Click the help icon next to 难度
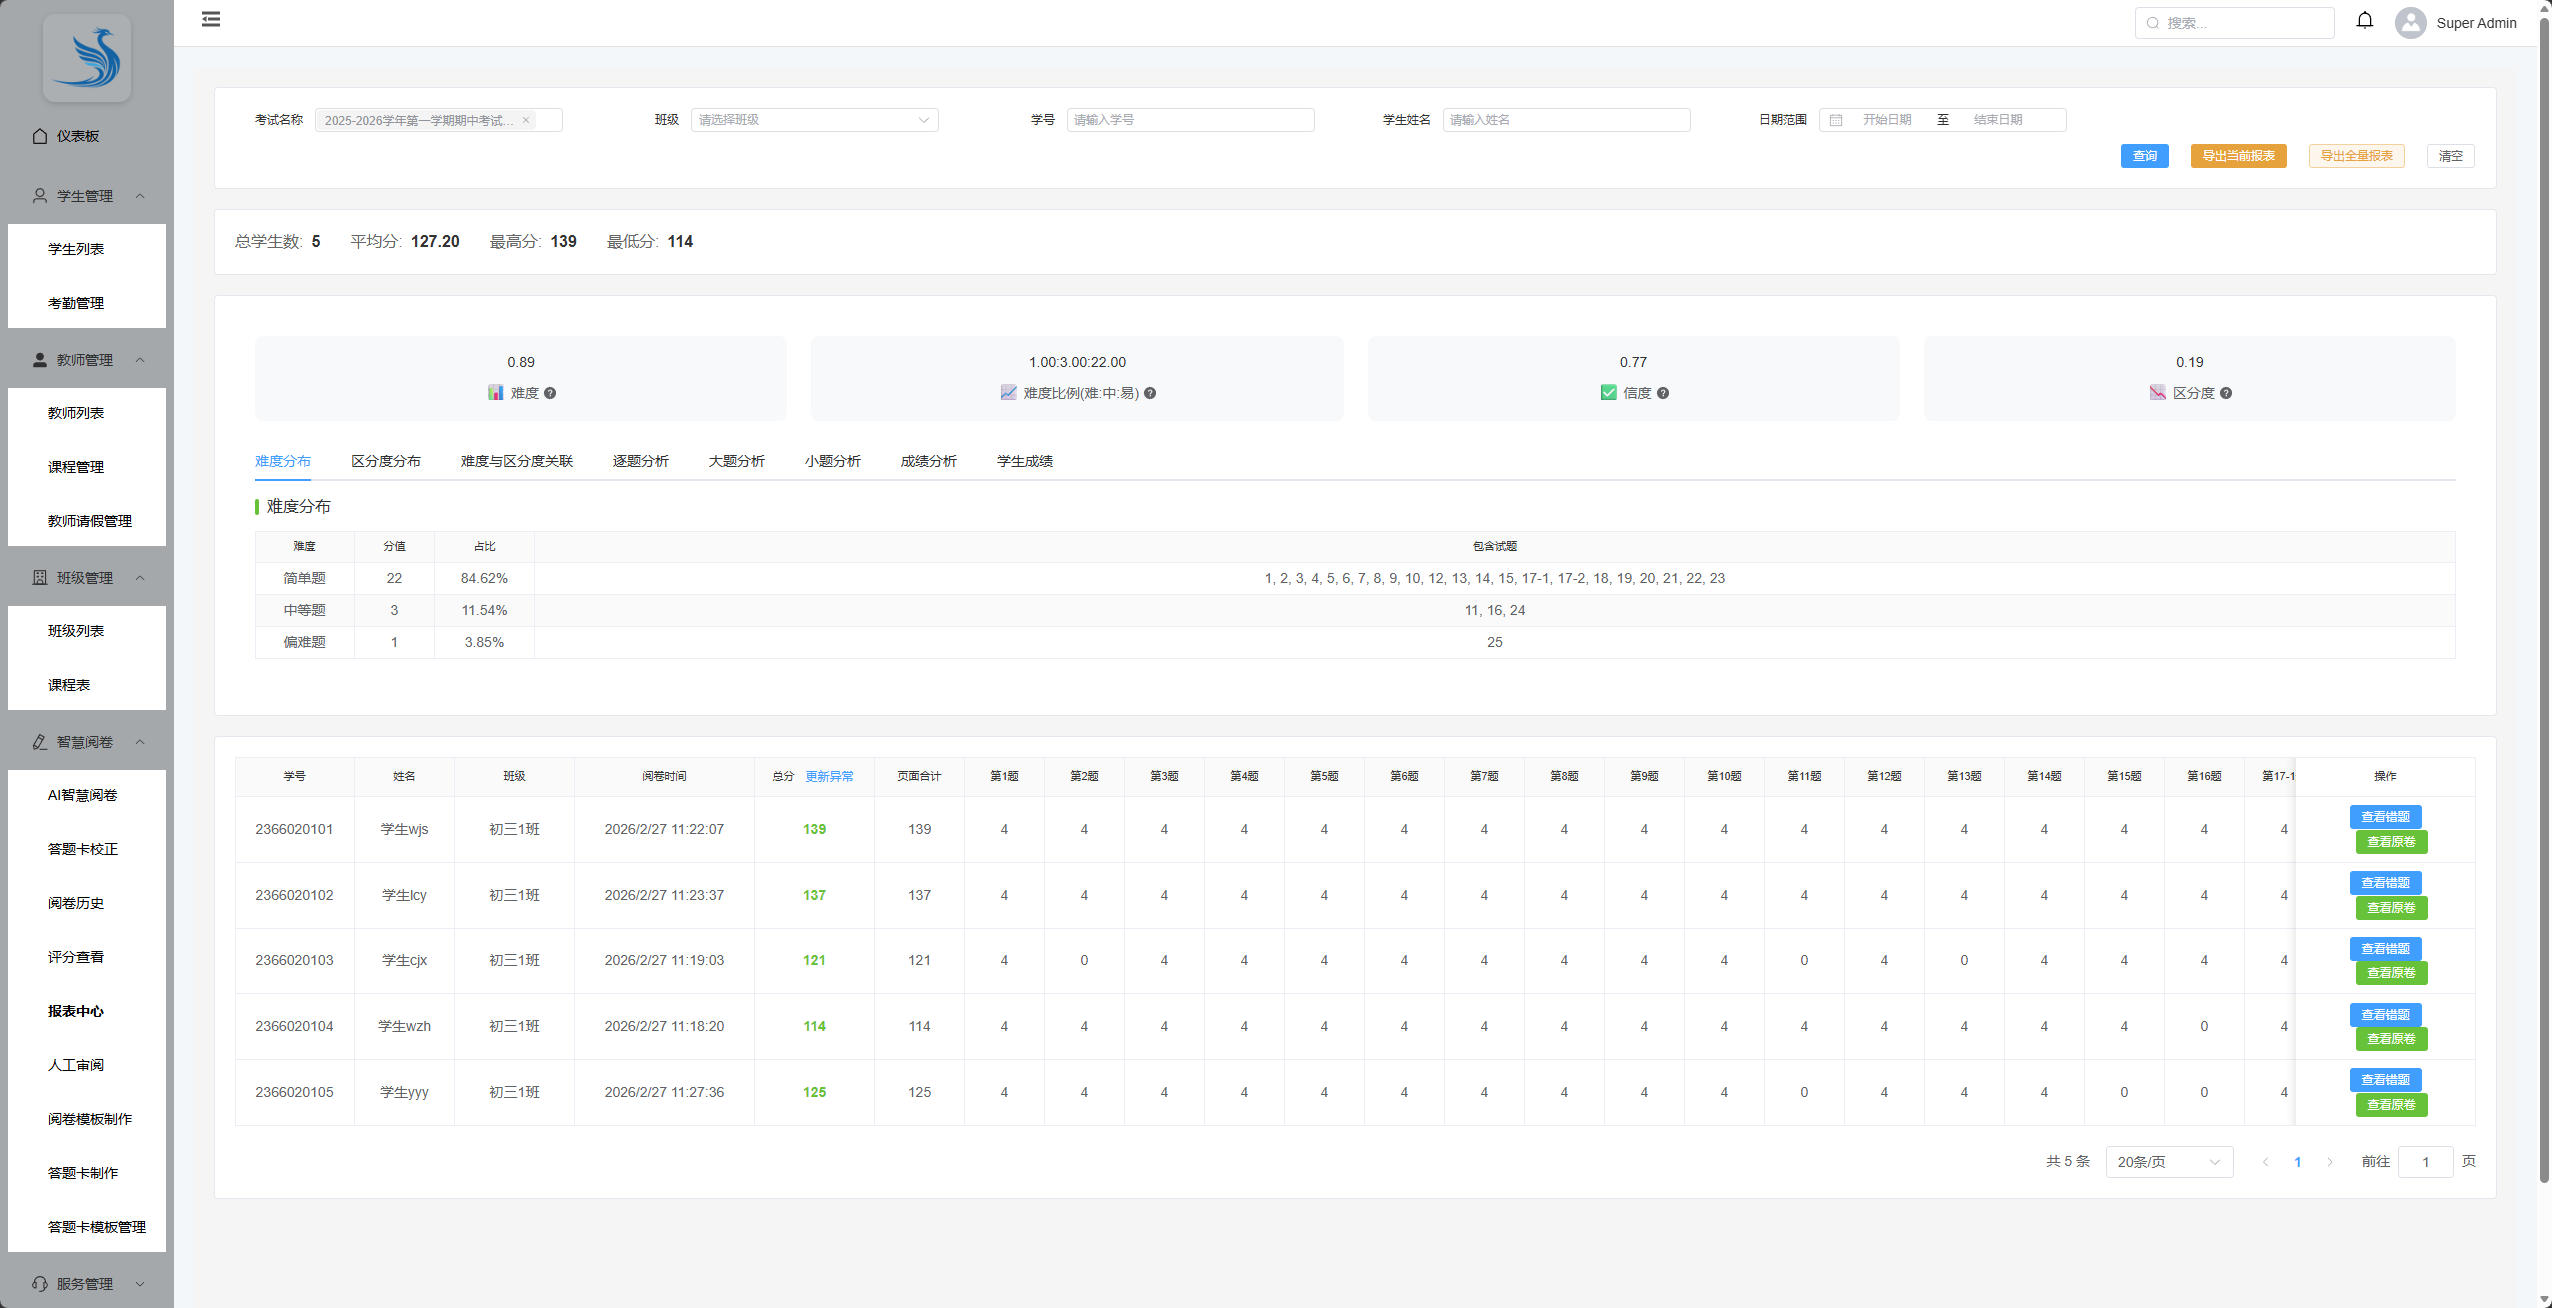 tap(550, 393)
